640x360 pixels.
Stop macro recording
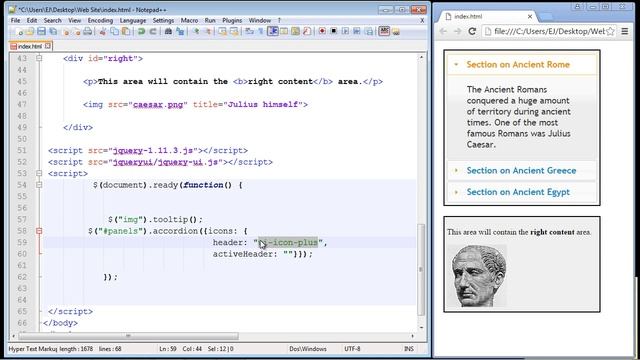tap(333, 31)
